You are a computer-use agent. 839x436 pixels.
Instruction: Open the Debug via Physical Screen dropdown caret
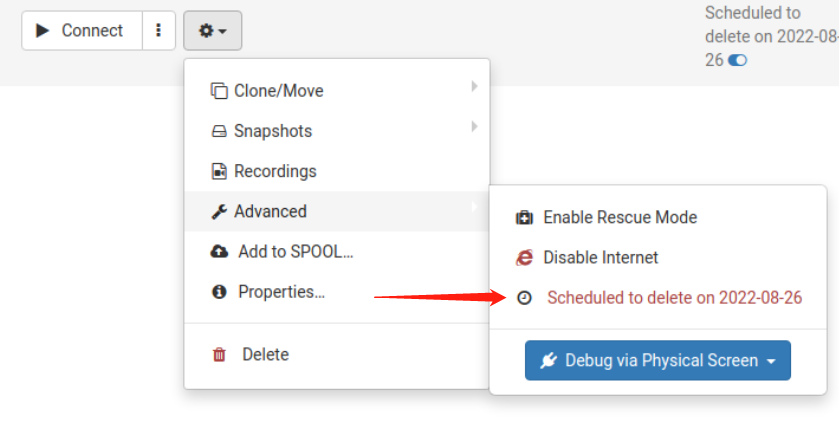coord(771,361)
